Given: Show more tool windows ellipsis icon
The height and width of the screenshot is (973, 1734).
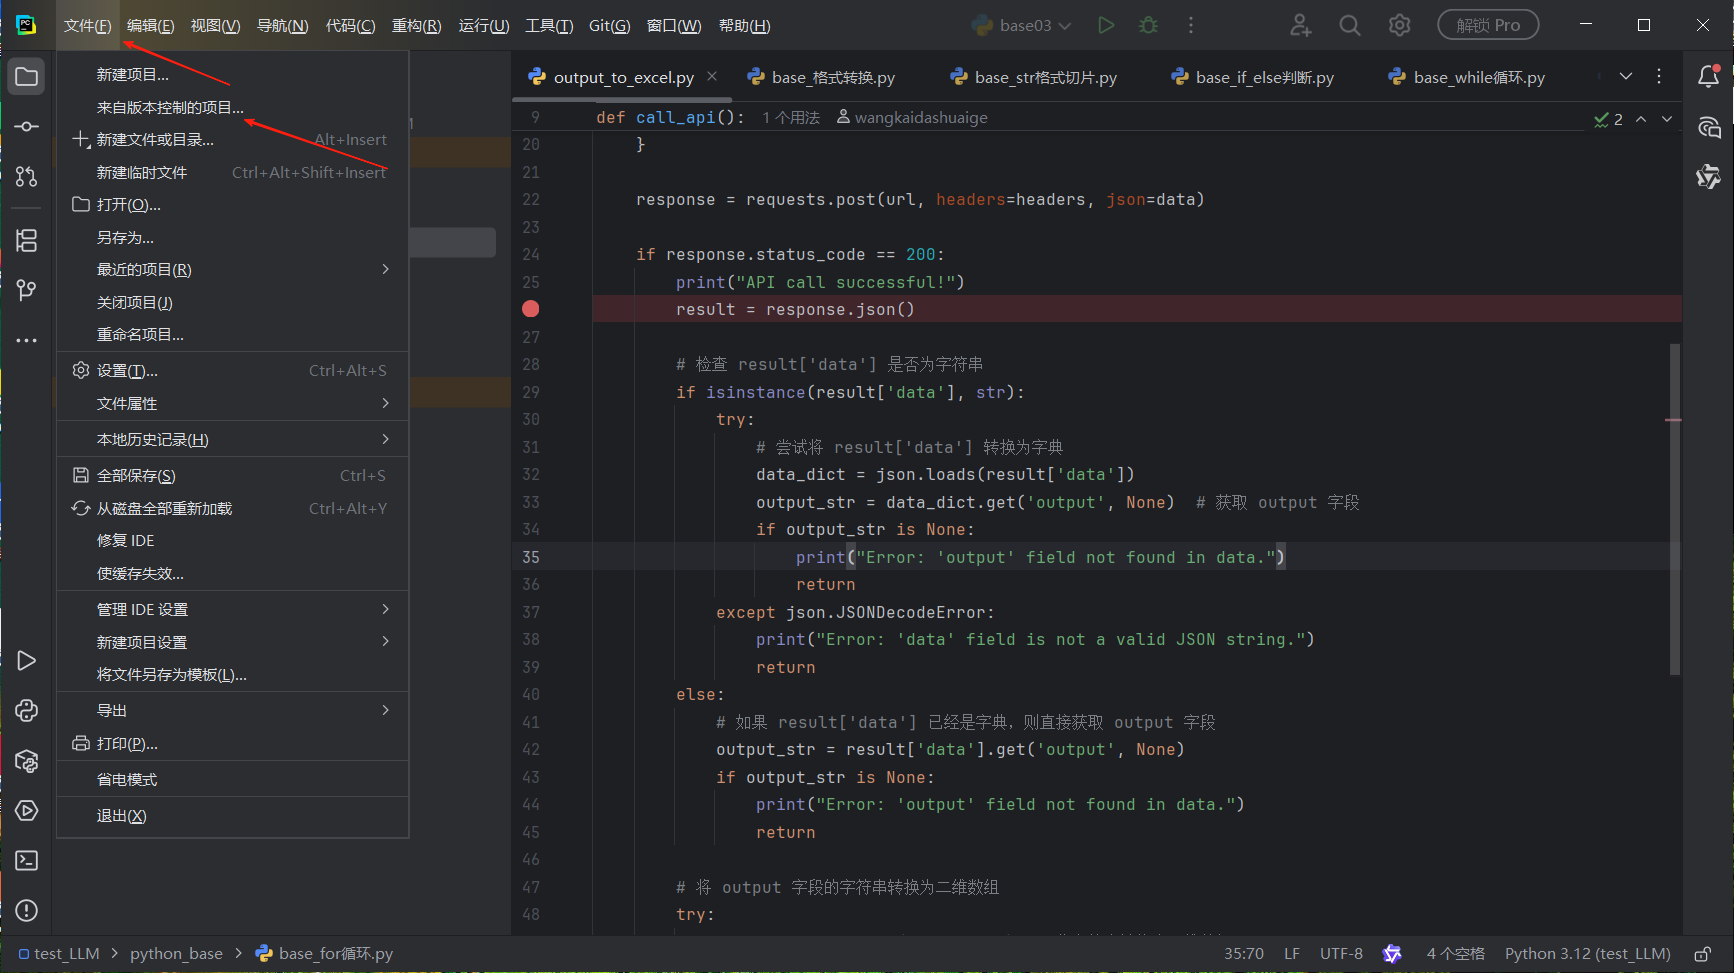Looking at the screenshot, I should tap(27, 340).
